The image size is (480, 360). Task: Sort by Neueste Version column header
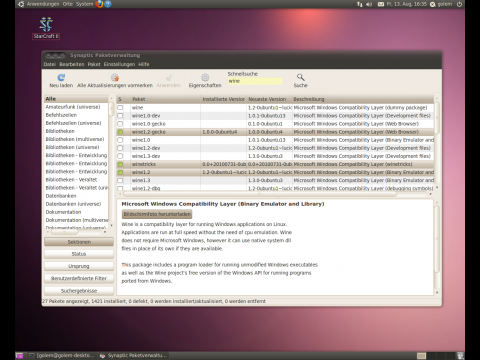point(269,99)
